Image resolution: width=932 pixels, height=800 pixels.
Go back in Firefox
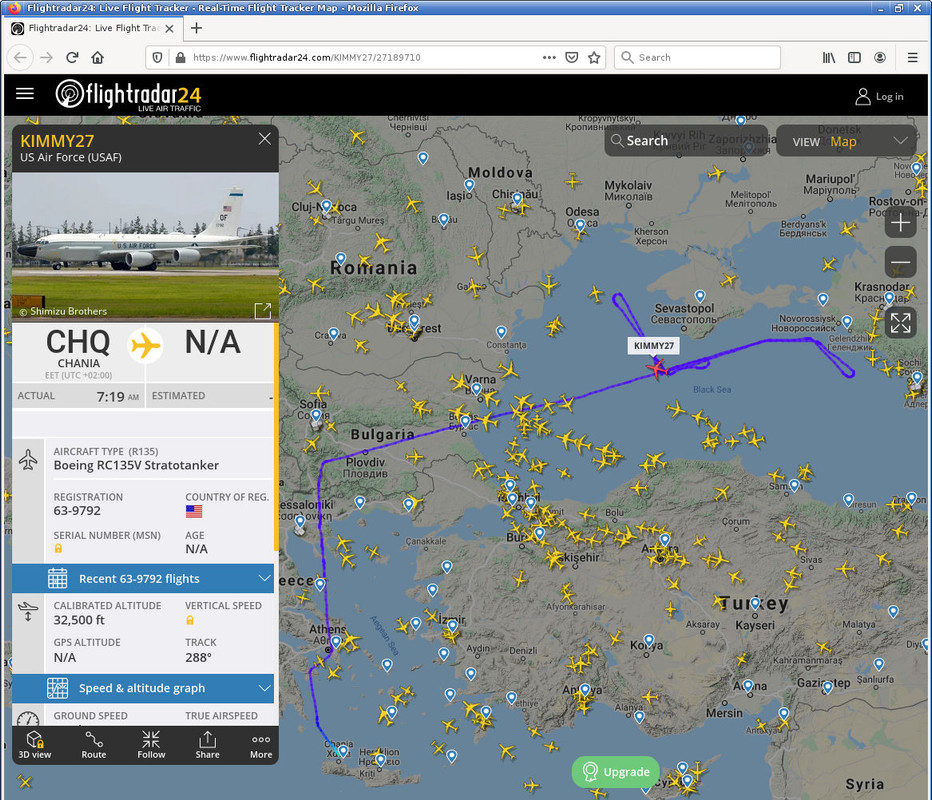20,57
